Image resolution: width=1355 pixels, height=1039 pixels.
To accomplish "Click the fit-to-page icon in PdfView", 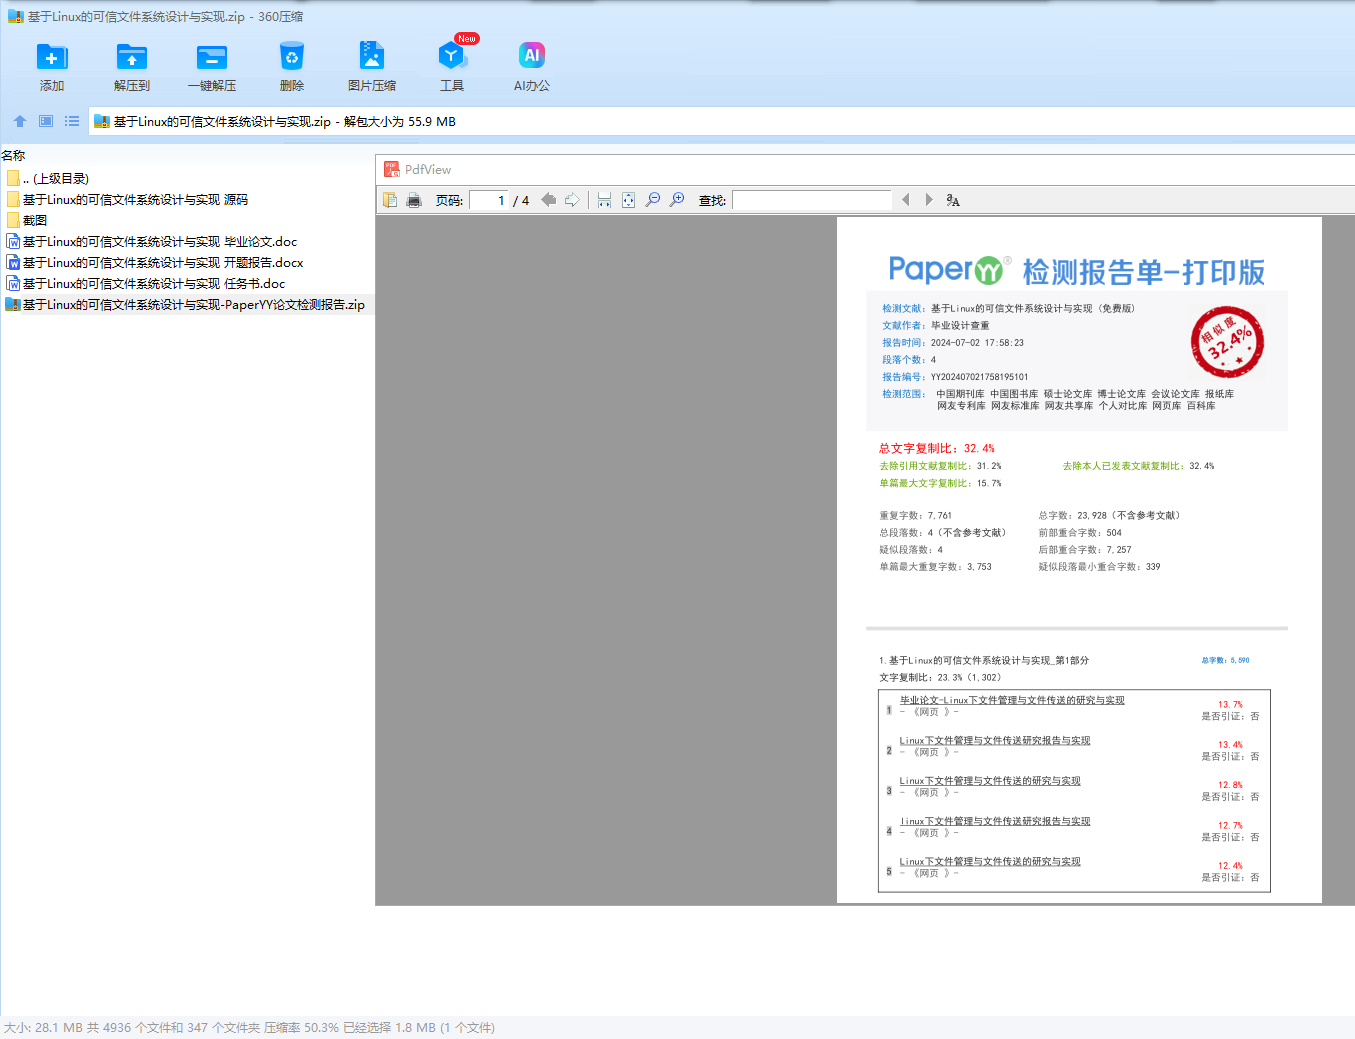I will tap(628, 200).
